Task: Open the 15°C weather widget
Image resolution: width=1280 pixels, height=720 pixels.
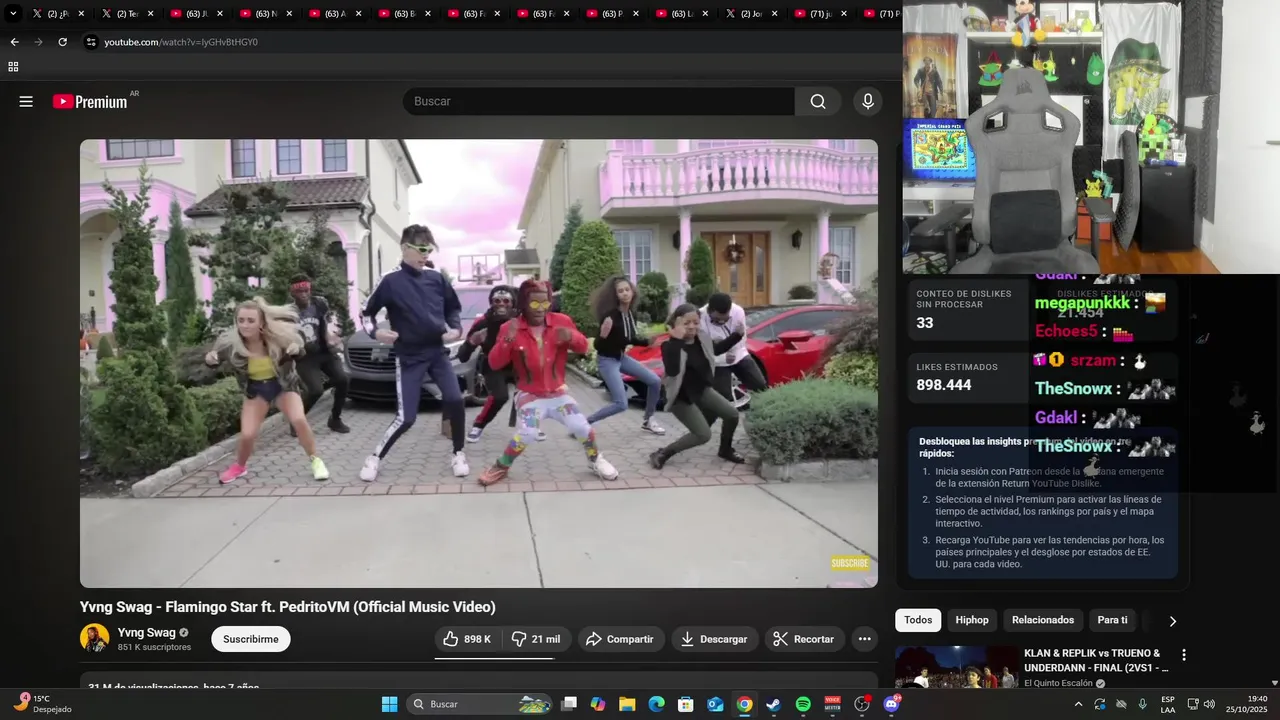Action: click(x=40, y=704)
